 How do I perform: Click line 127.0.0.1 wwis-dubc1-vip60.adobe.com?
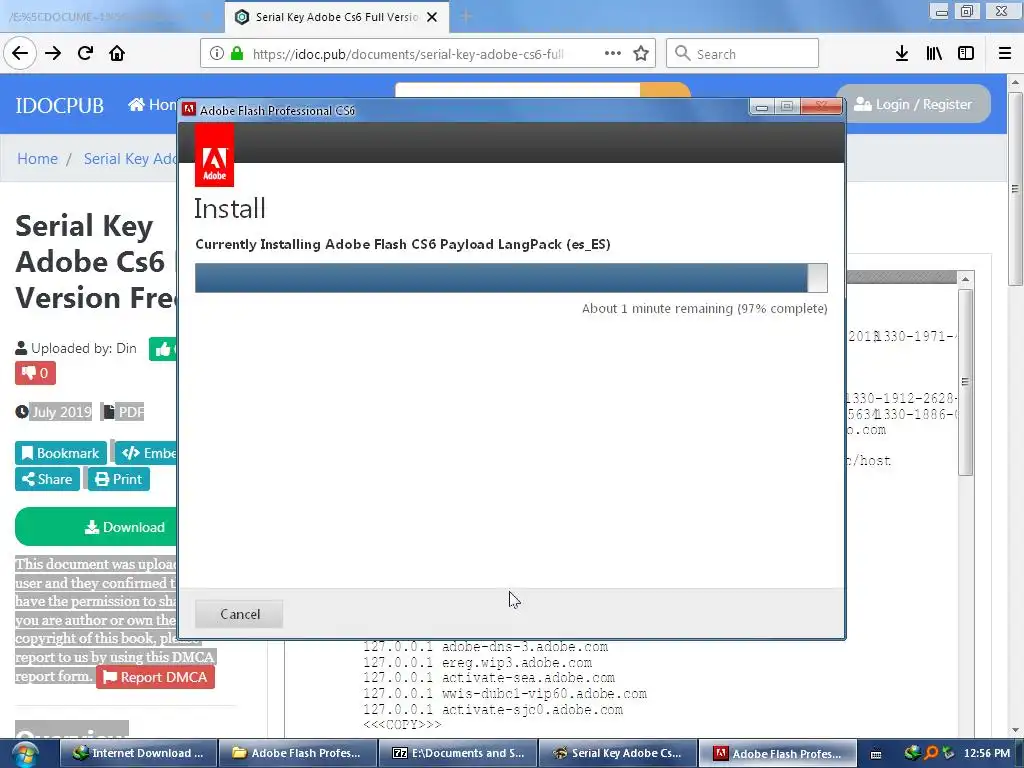pyautogui.click(x=505, y=694)
